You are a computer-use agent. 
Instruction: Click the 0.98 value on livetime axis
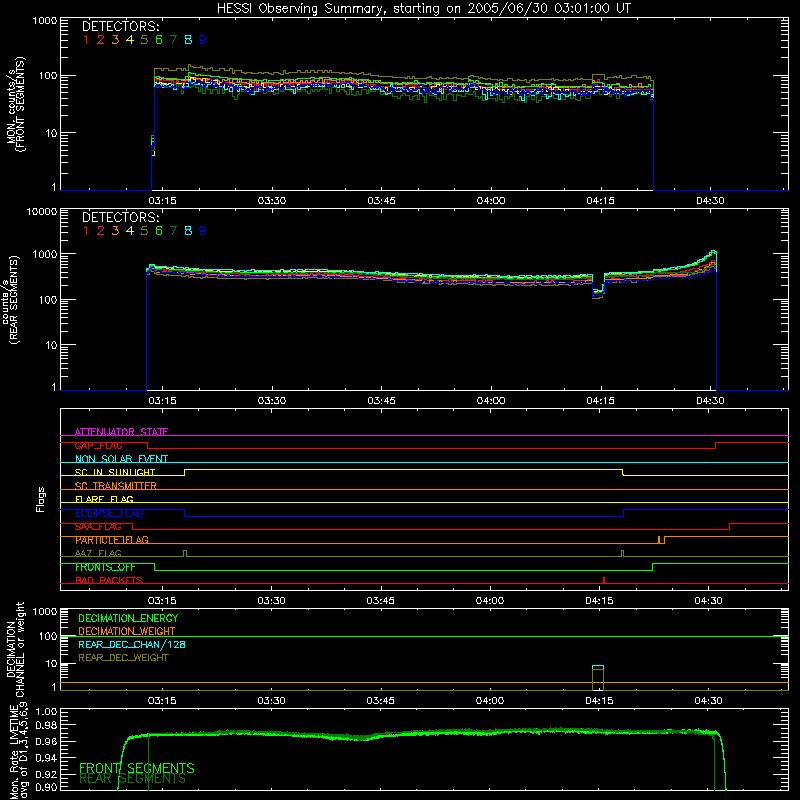tap(46, 725)
